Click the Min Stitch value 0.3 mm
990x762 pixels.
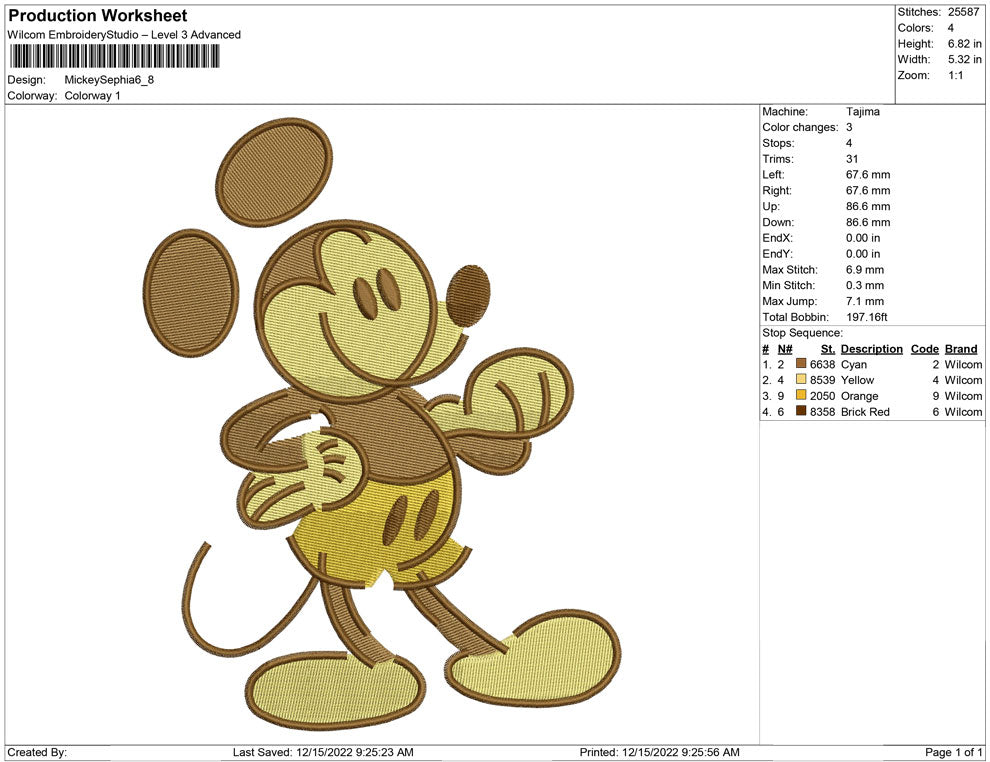(x=865, y=285)
